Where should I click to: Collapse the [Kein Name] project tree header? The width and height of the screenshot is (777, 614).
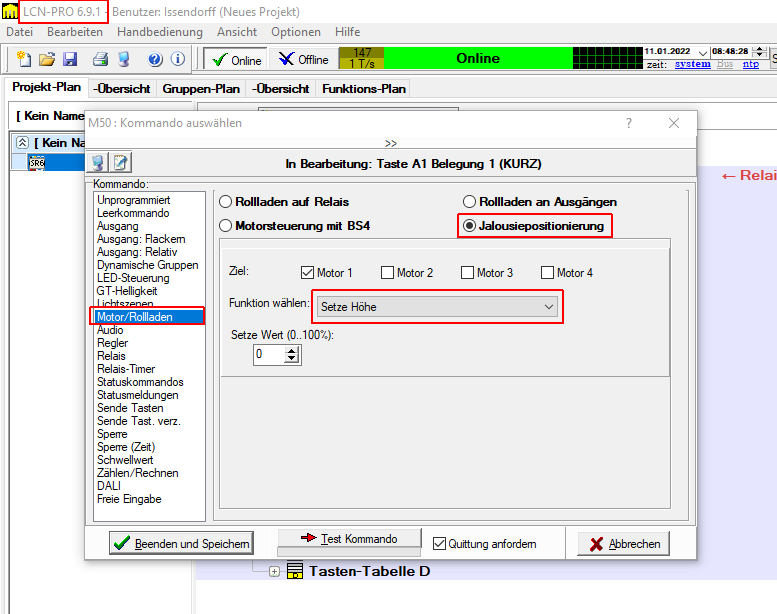[x=21, y=143]
